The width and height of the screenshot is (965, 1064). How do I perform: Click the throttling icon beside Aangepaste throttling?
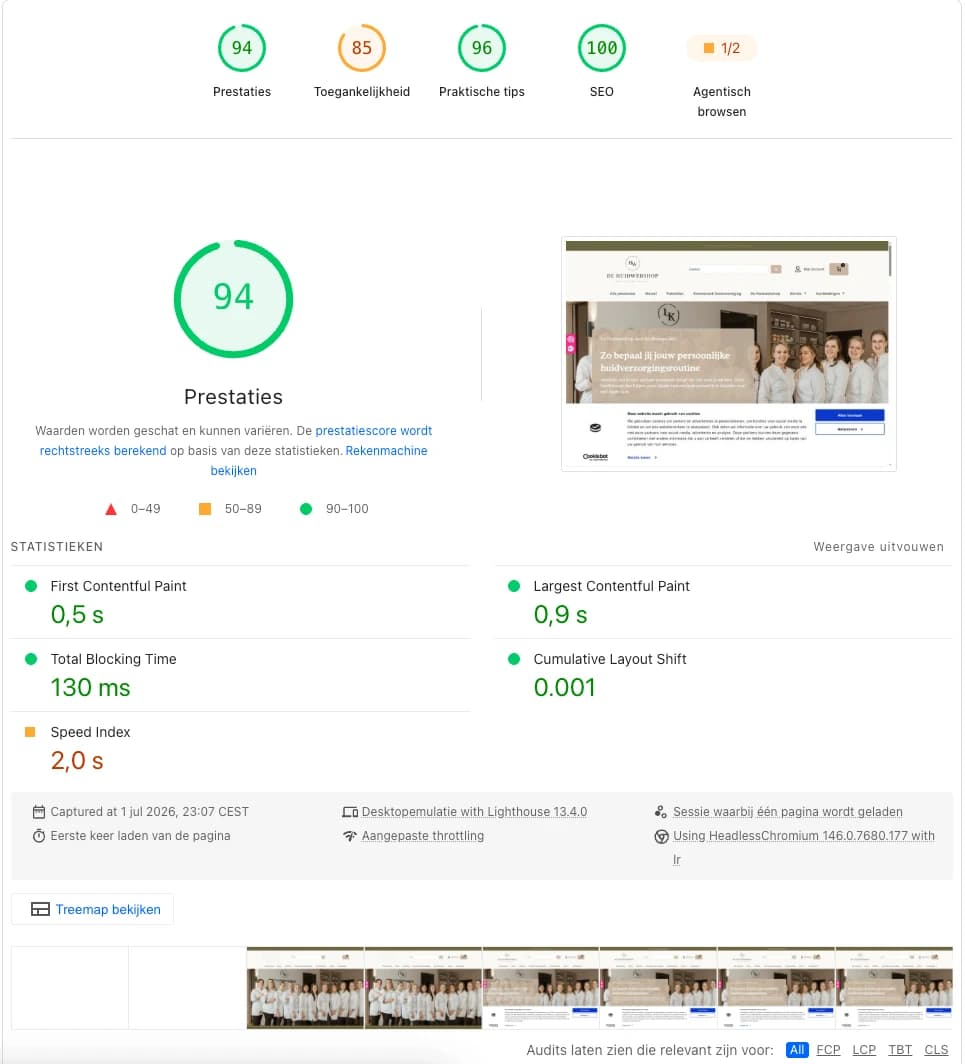pos(350,836)
